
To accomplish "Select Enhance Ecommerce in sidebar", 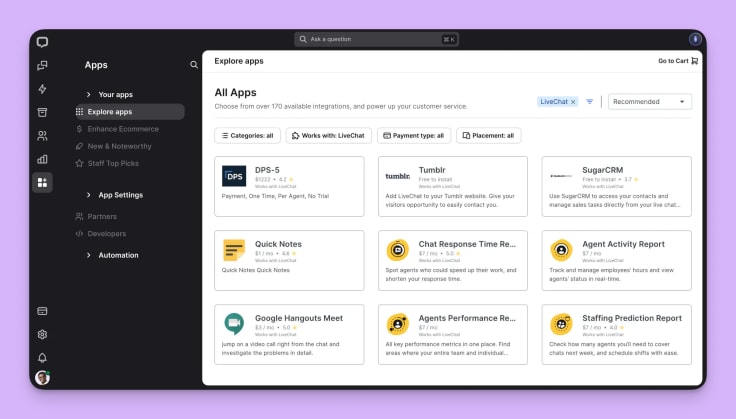I will pos(122,129).
